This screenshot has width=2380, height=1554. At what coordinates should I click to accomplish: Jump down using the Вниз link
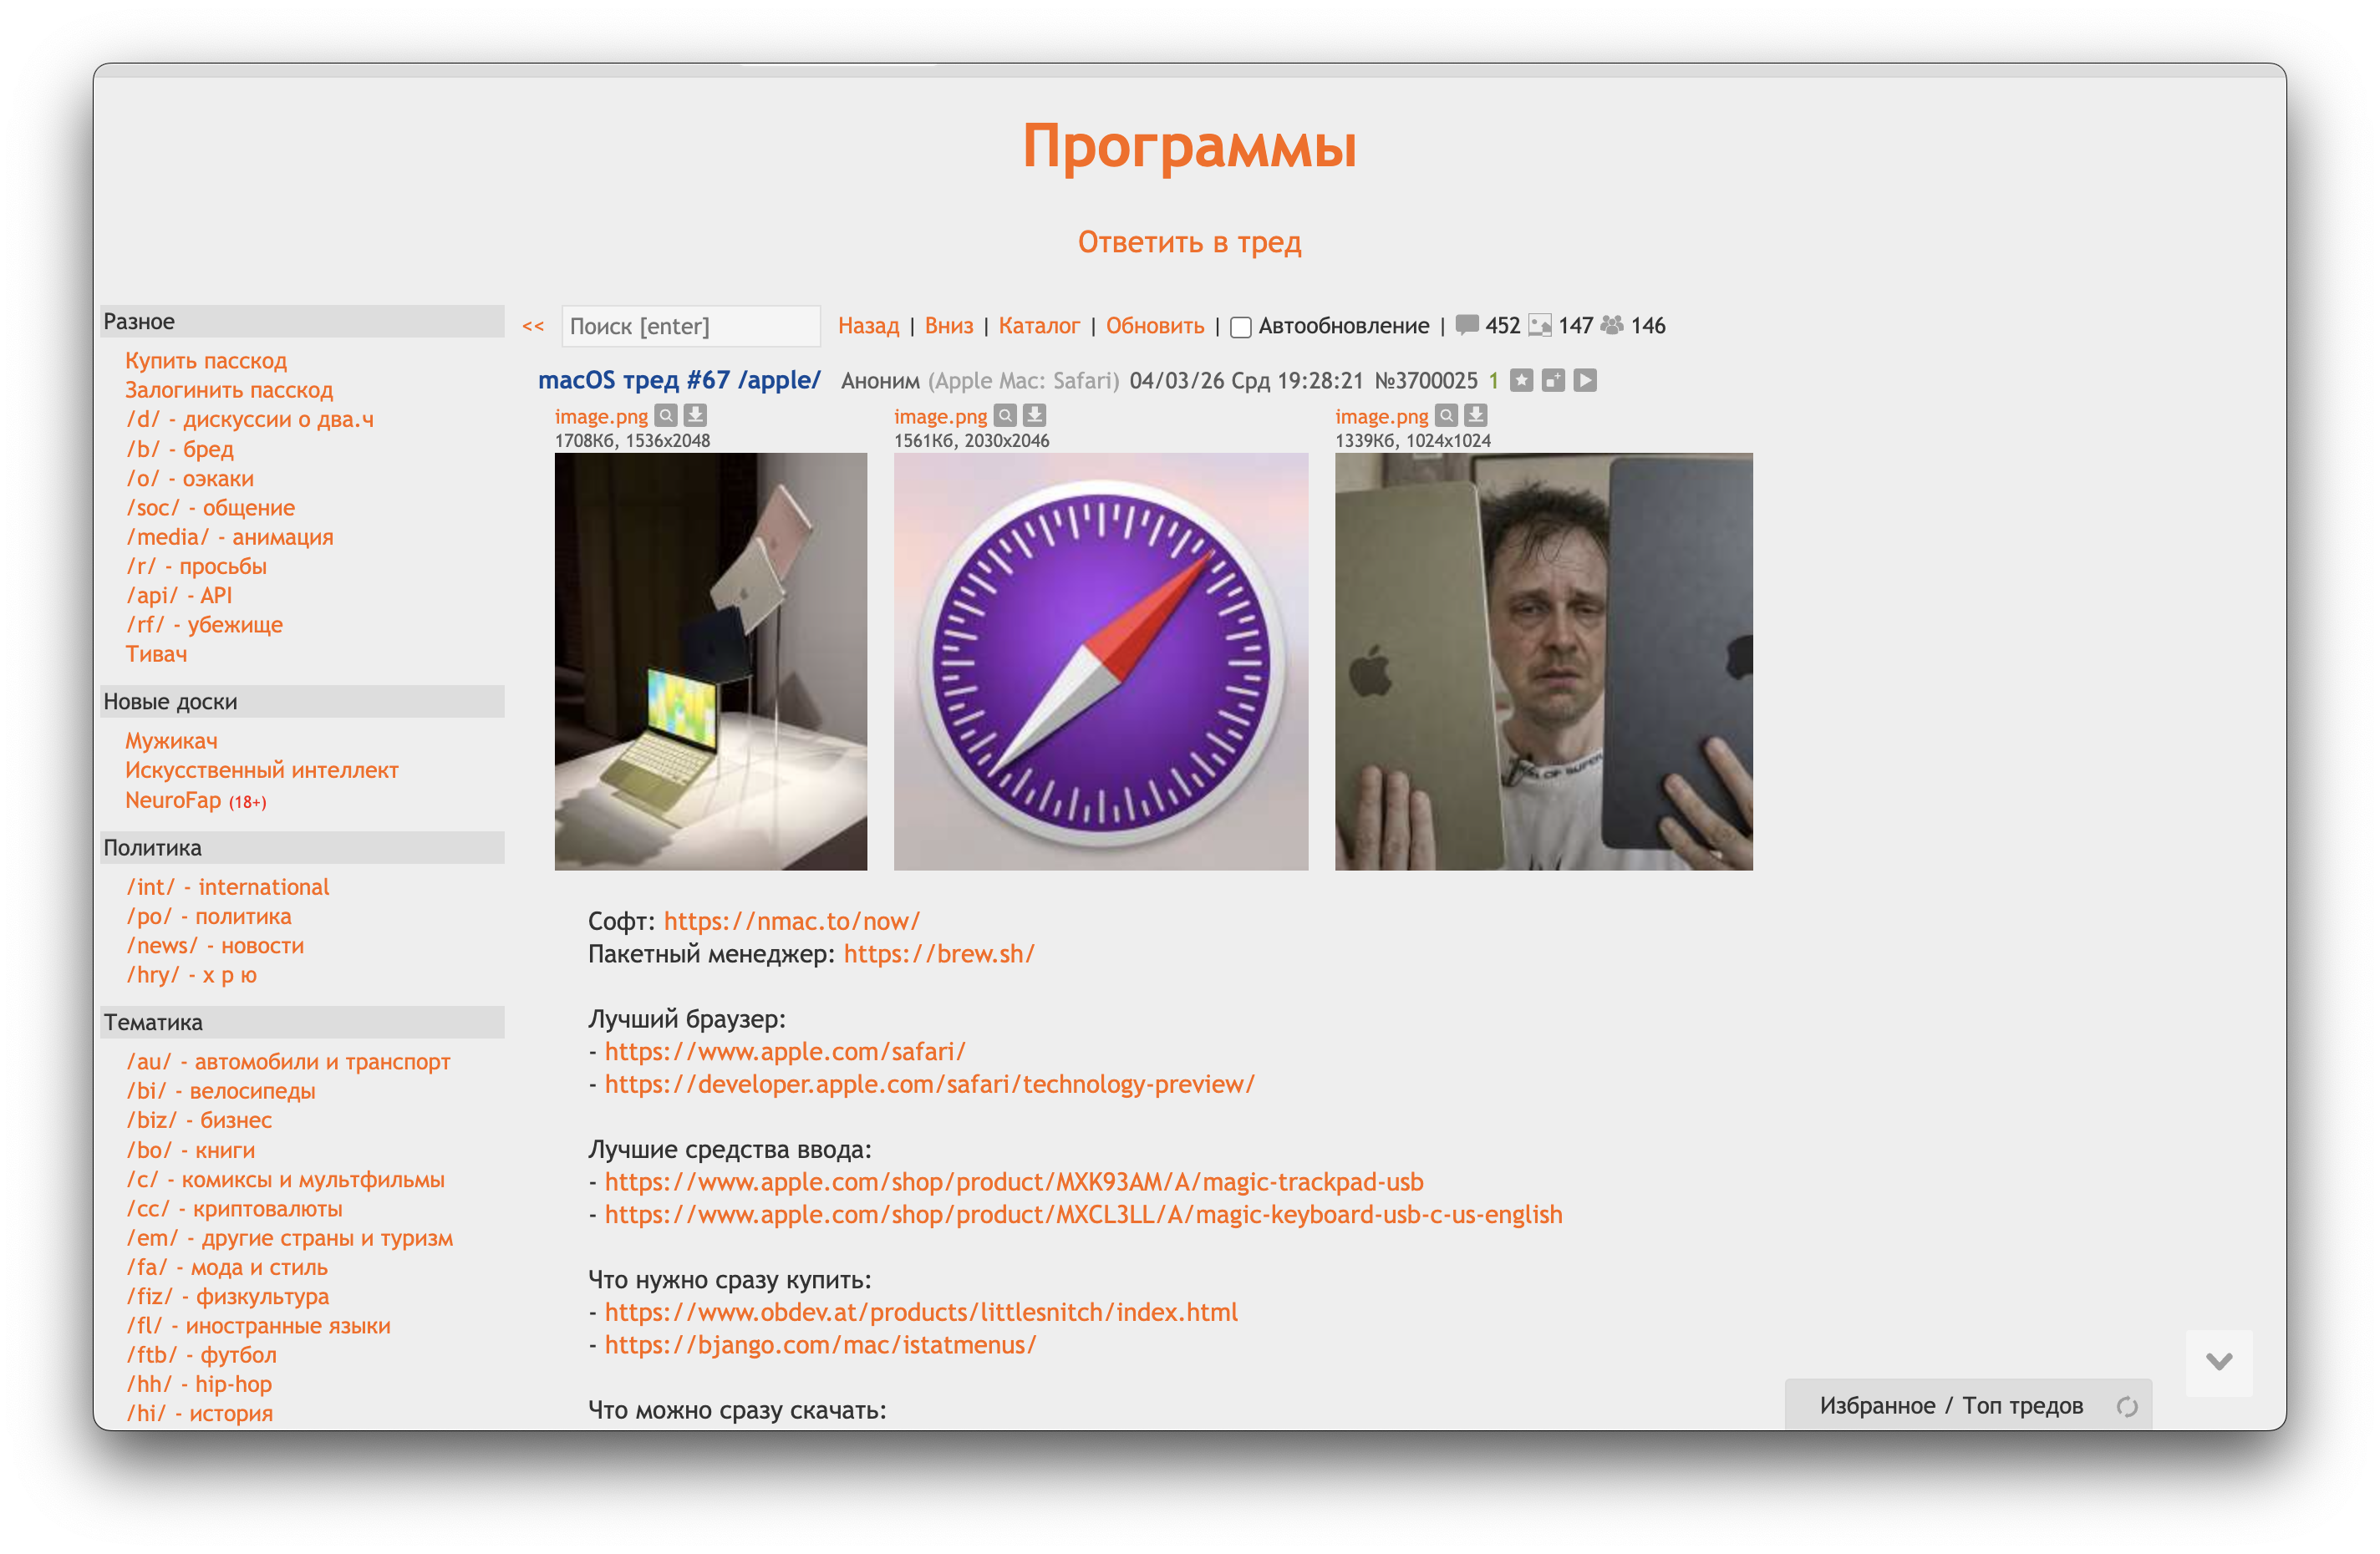coord(948,325)
